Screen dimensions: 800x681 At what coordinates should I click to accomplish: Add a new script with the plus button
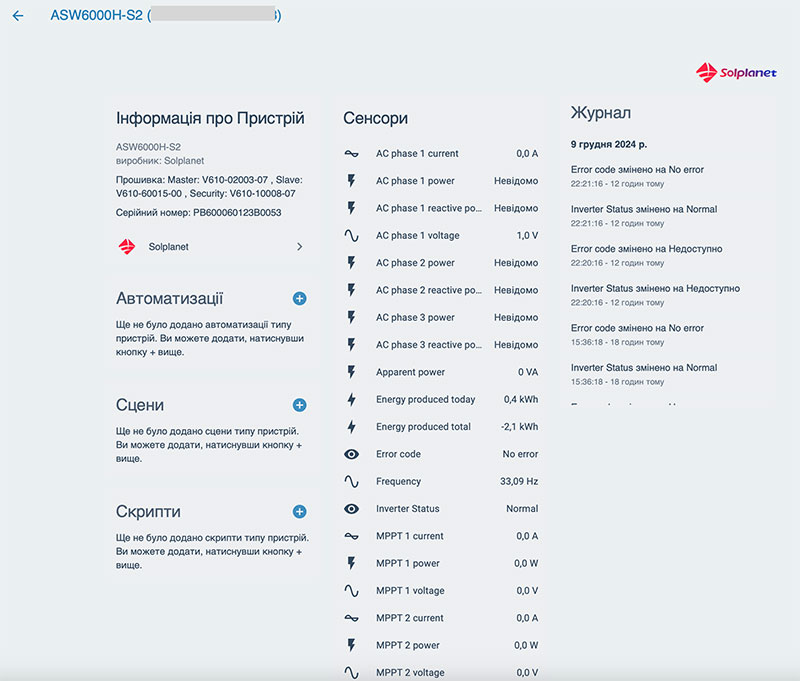click(298, 511)
